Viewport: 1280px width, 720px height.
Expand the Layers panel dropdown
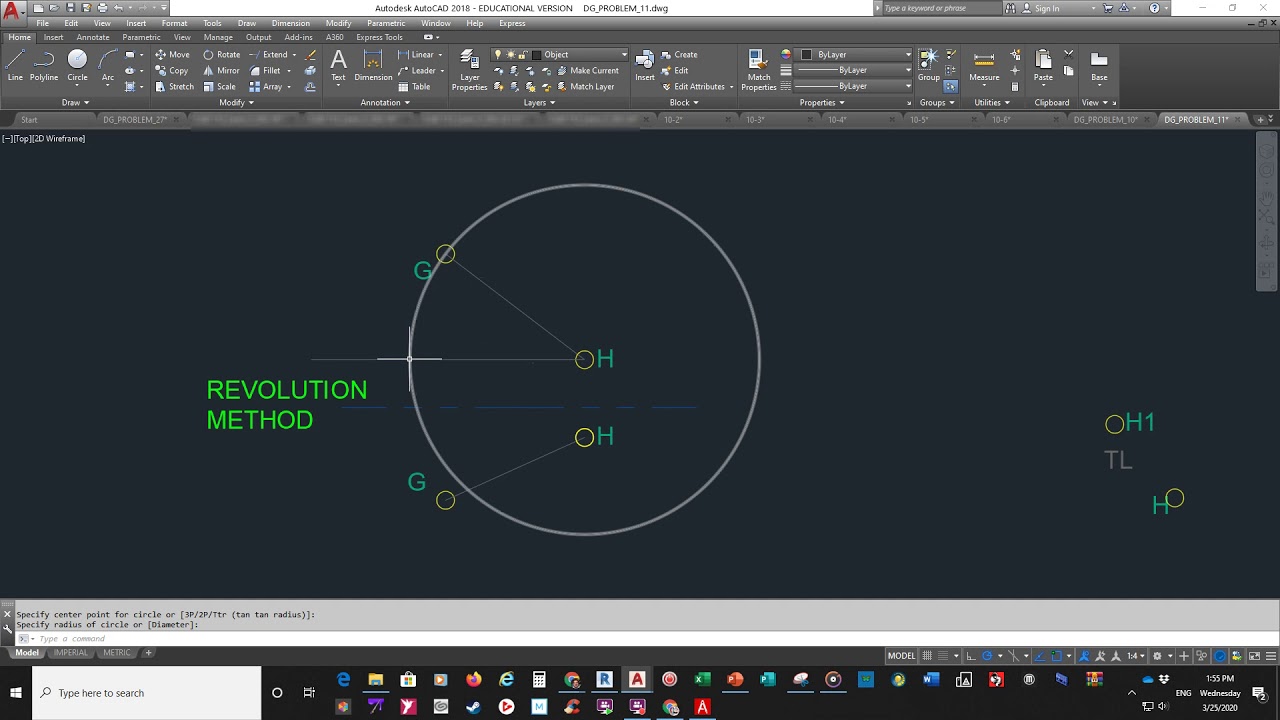coord(539,102)
